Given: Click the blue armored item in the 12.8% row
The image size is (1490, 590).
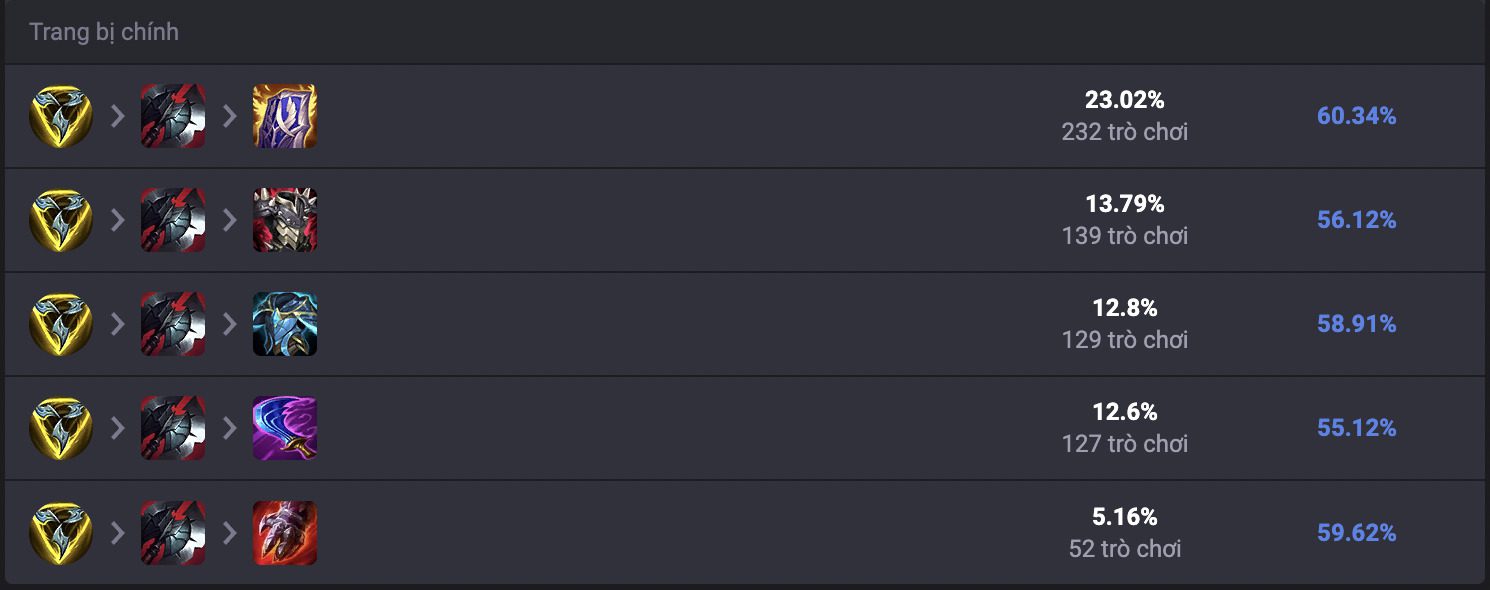Looking at the screenshot, I should click(285, 324).
